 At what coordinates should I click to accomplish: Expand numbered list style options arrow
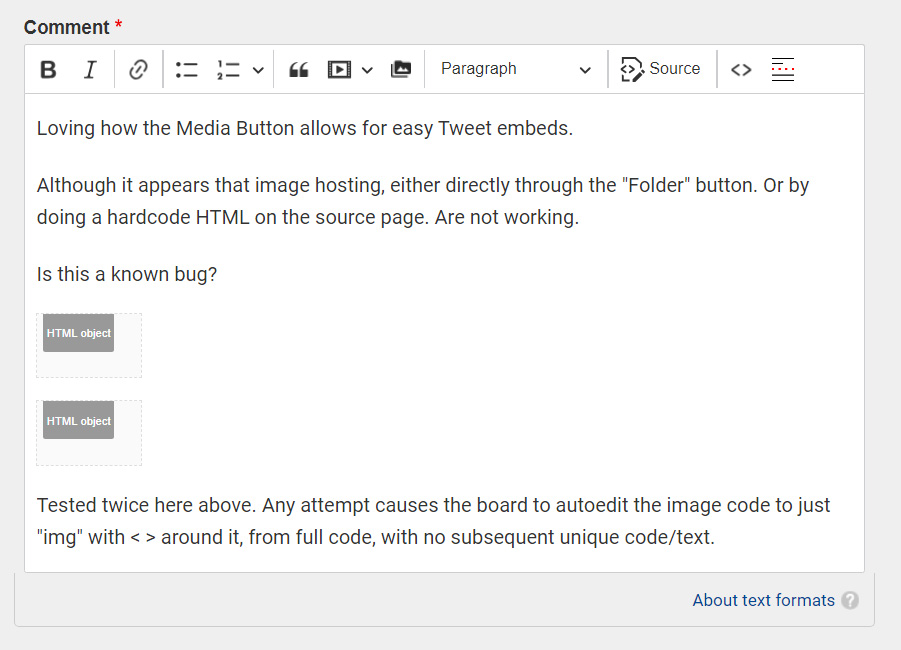tap(258, 70)
